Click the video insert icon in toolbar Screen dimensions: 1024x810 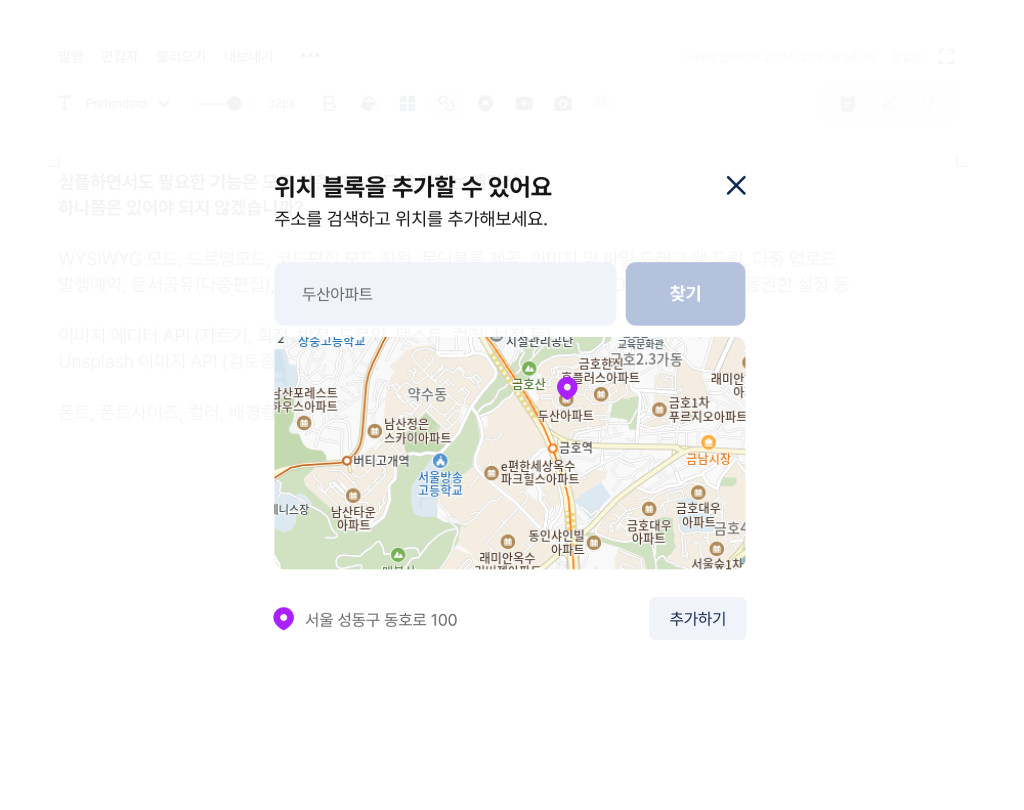coord(524,103)
